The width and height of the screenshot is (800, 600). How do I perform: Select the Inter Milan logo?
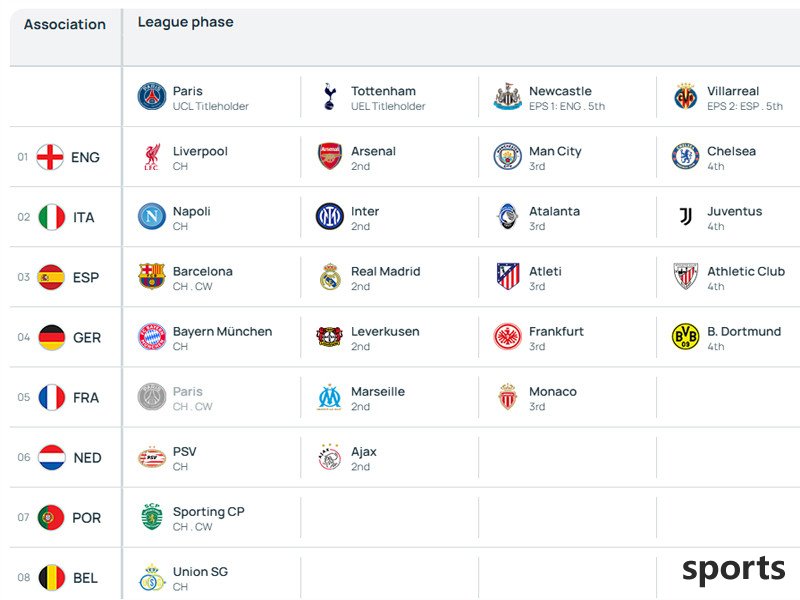pyautogui.click(x=330, y=216)
